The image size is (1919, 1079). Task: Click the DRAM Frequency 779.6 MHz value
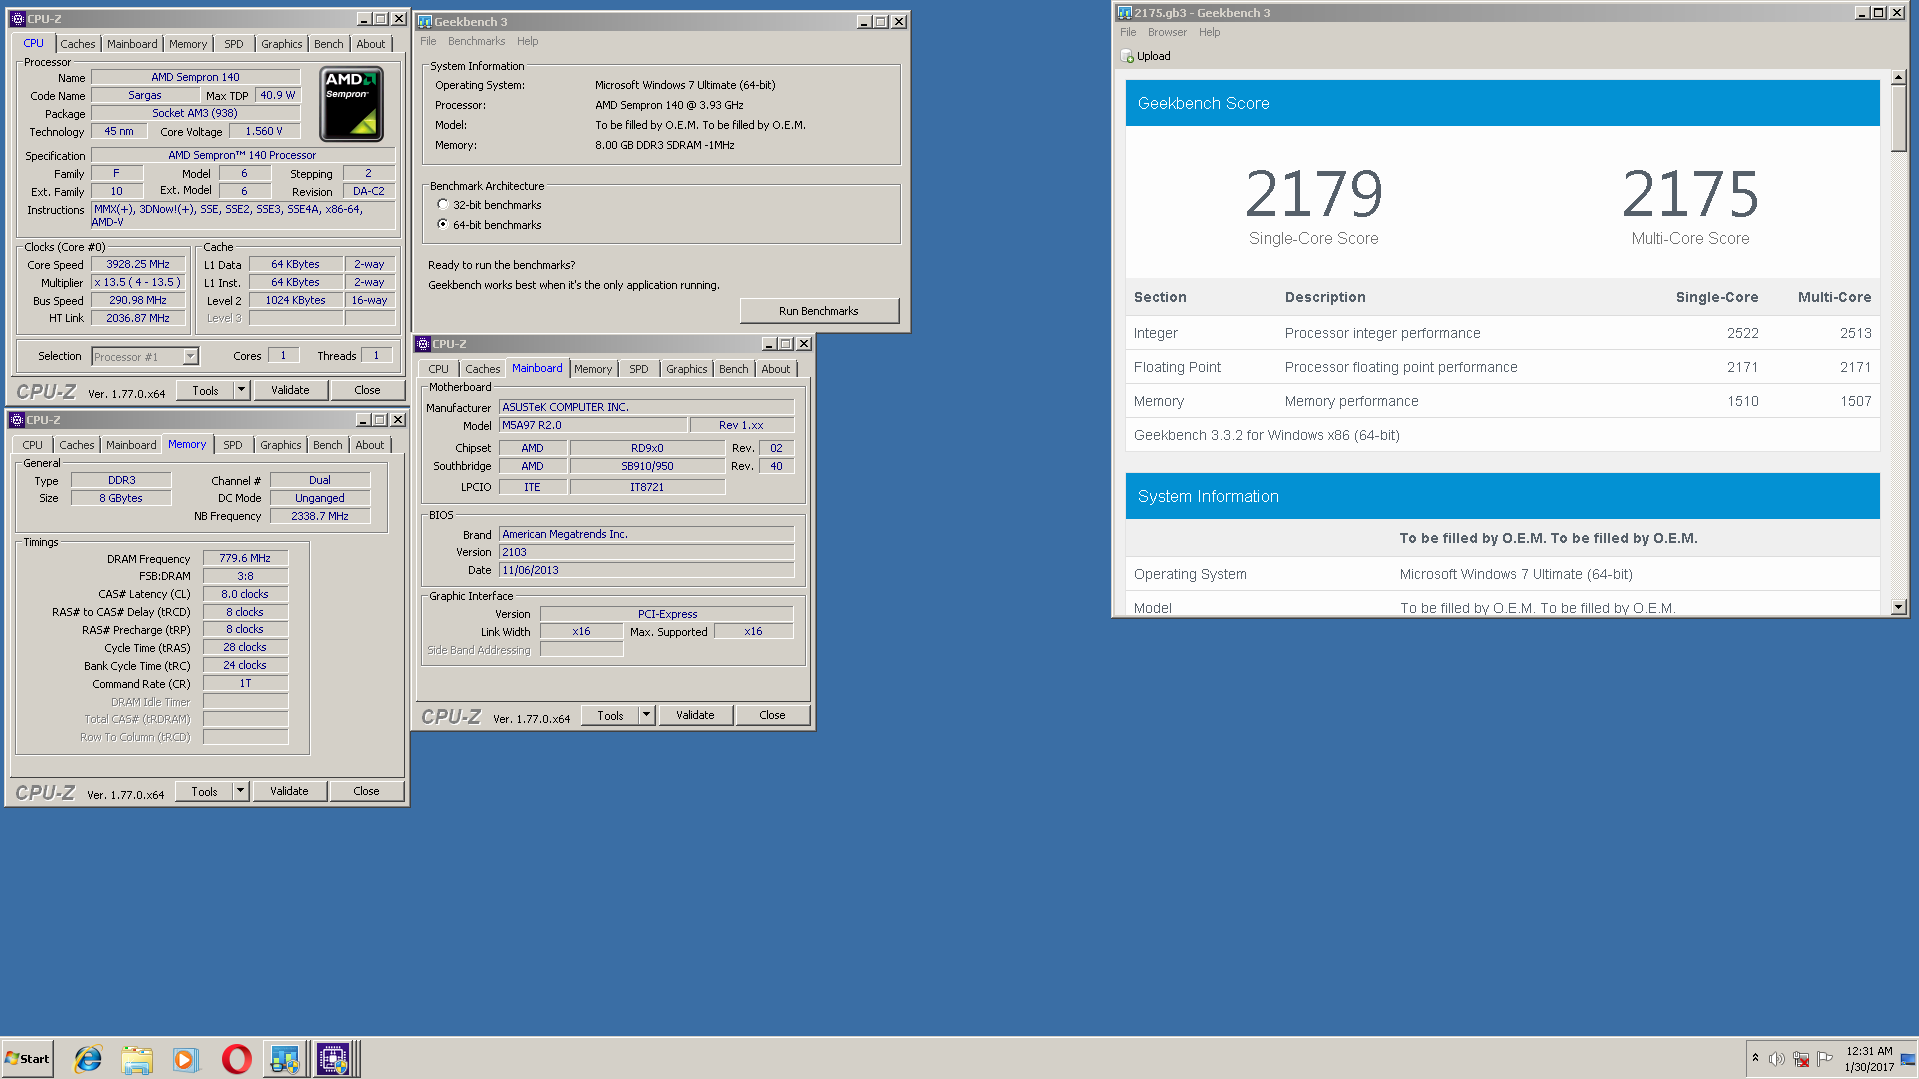245,558
